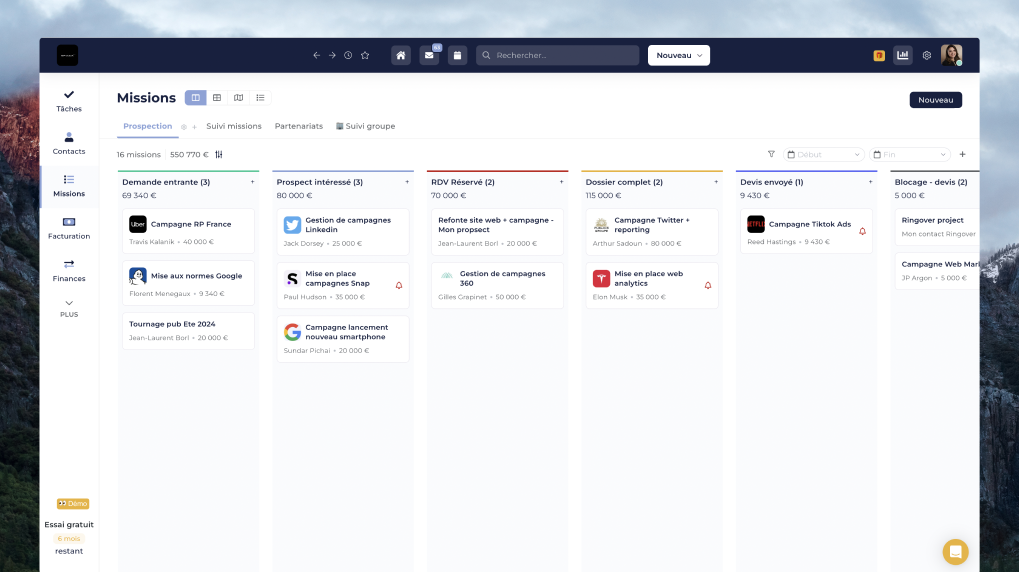This screenshot has height=573, width=1019.
Task: Open the Fin date dropdown
Action: coord(910,155)
